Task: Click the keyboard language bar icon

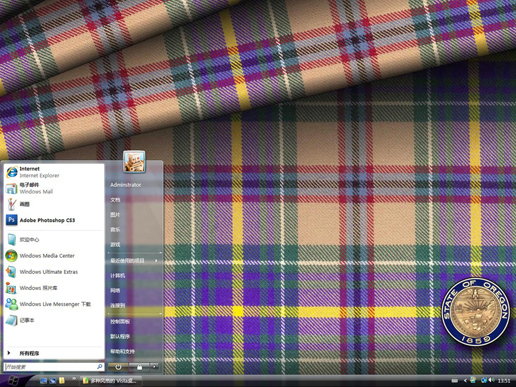Action: [454, 380]
